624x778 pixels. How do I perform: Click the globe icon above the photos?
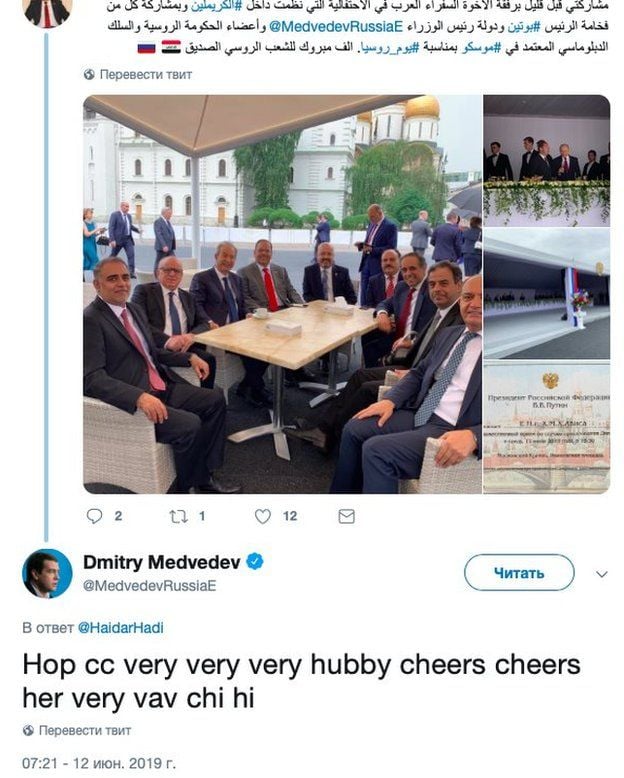pos(89,74)
